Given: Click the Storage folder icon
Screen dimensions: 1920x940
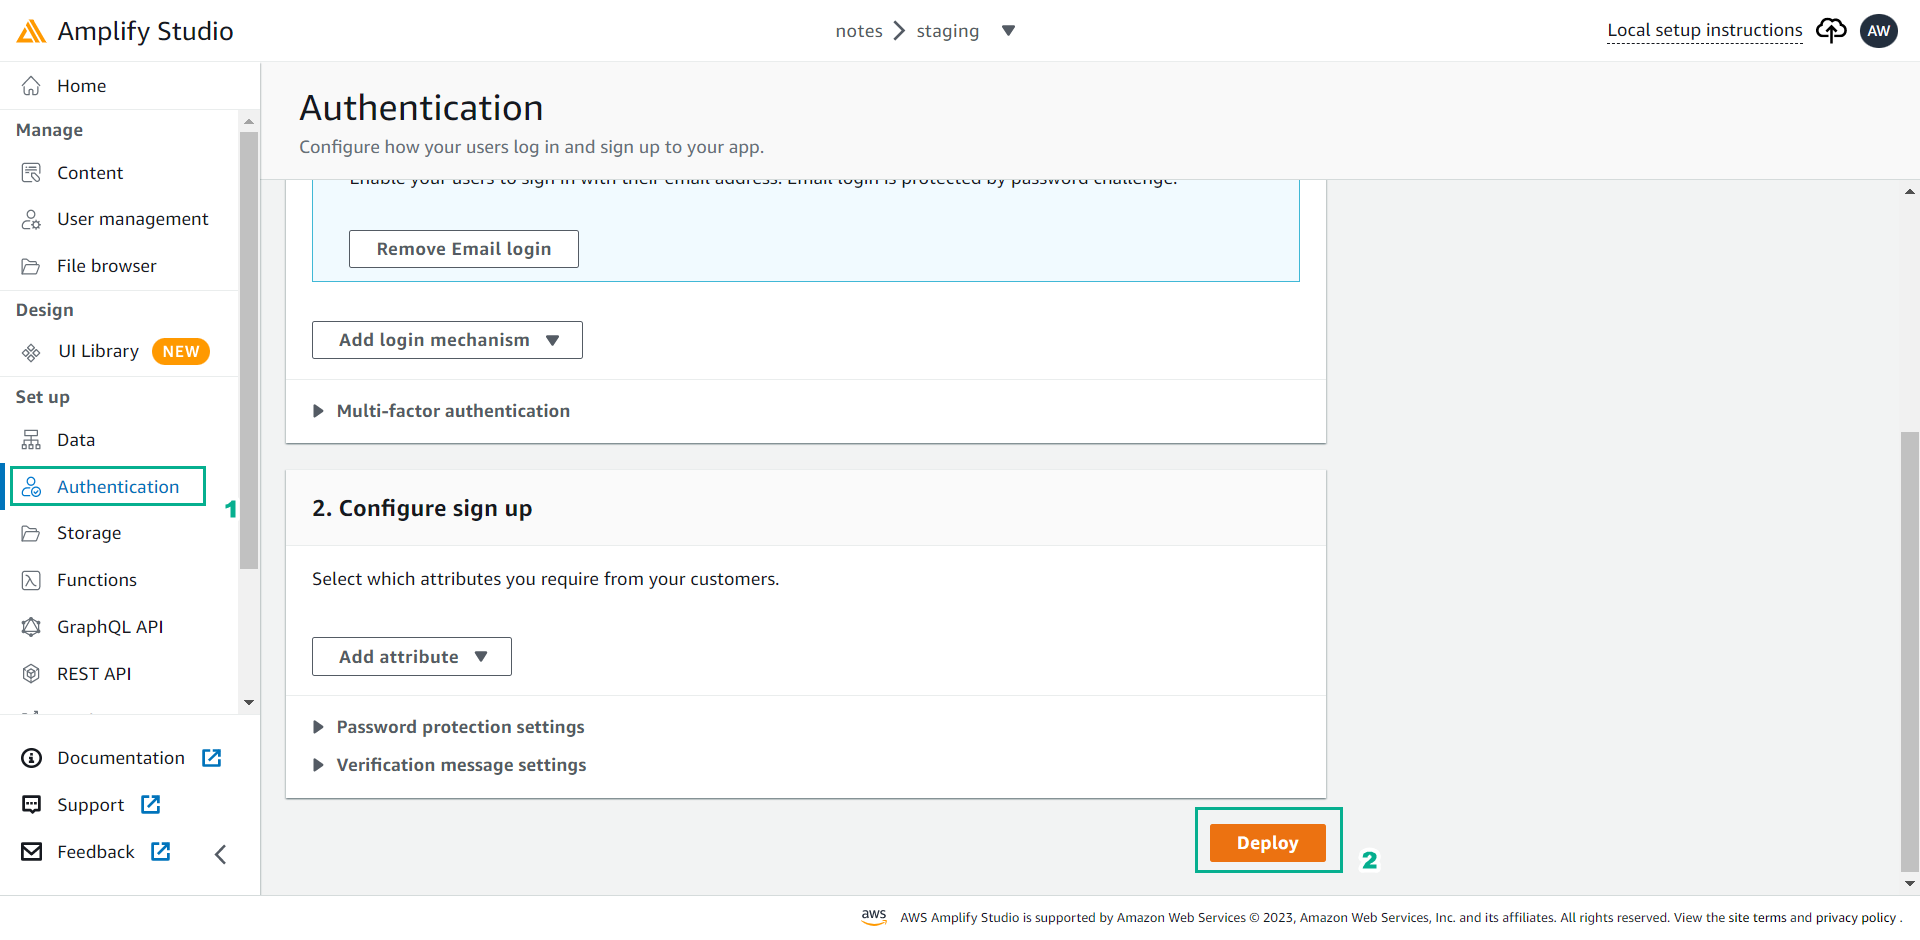Looking at the screenshot, I should click(31, 533).
